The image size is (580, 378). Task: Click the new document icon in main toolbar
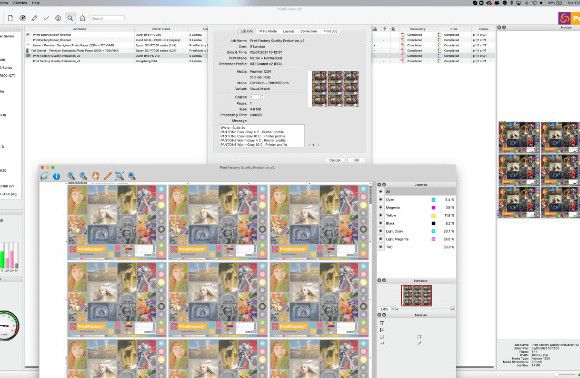(x=10, y=18)
